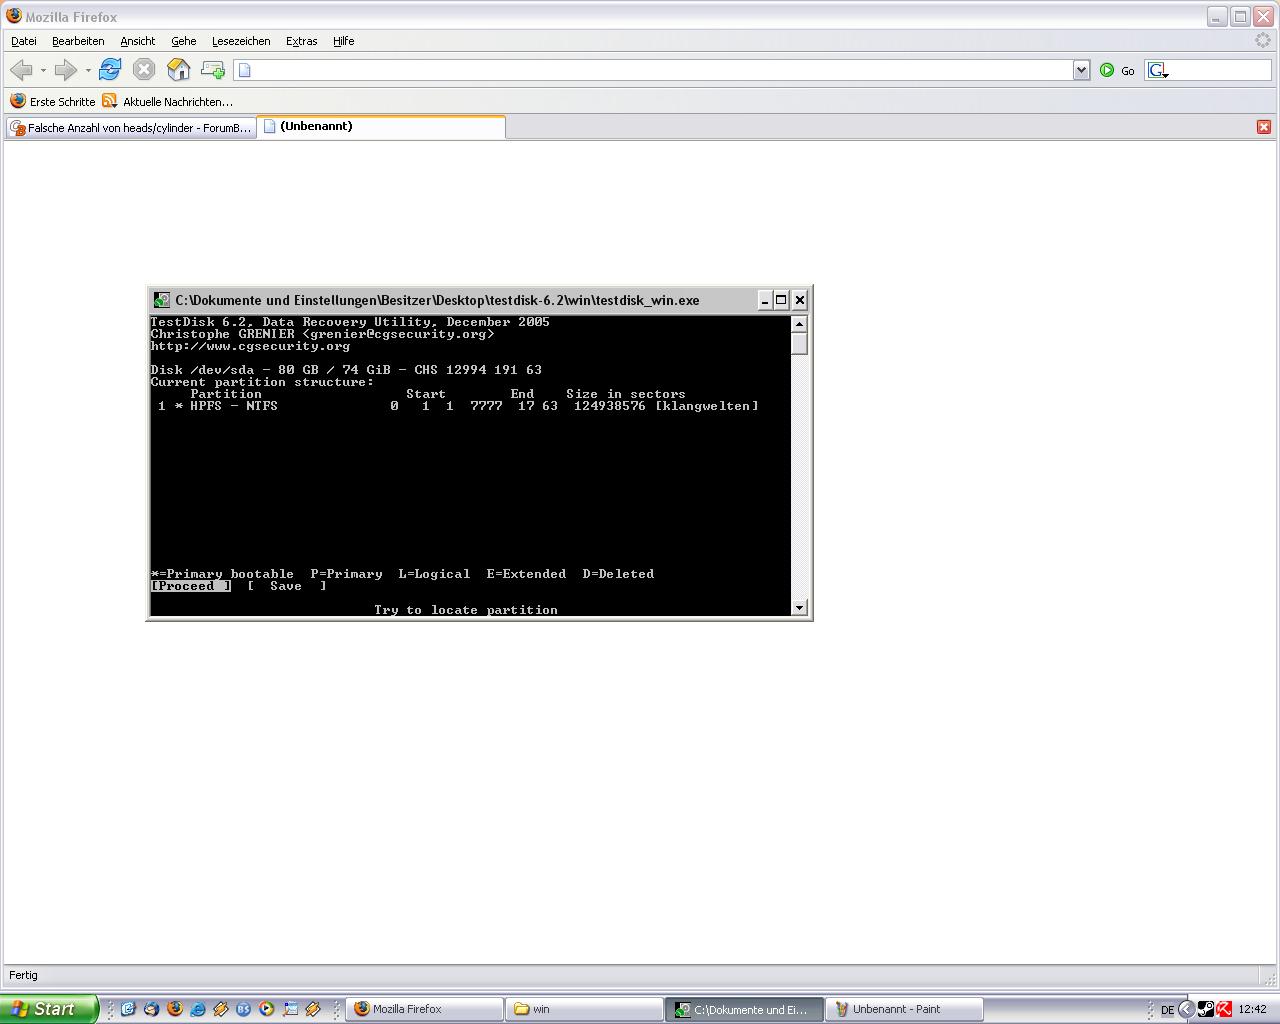Screen dimensions: 1280x1024
Task: Switch to the C:\Dokumente und Ei... taskbar button
Action: [x=744, y=1009]
